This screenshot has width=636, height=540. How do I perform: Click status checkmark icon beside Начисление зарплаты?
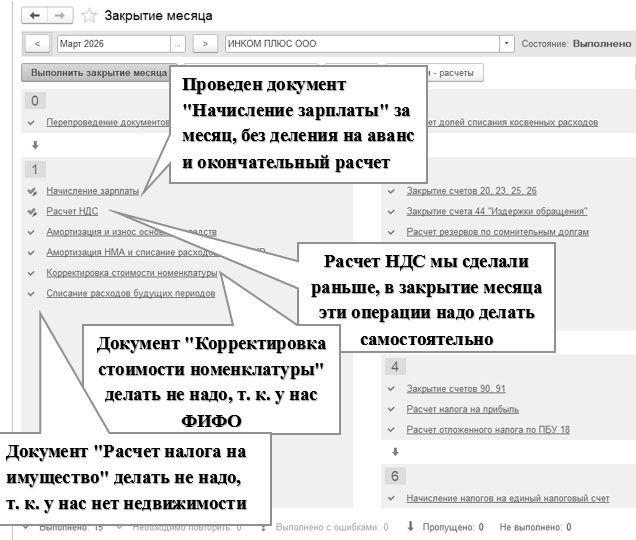32,191
